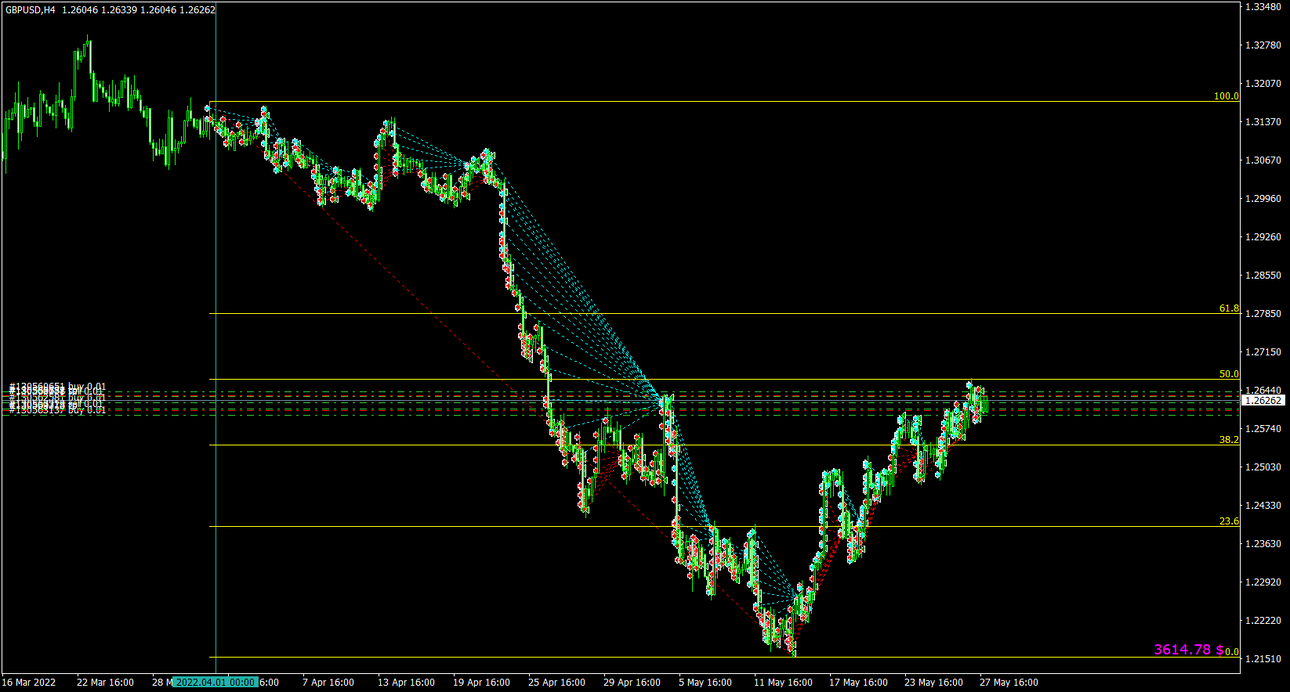1290x692 pixels.
Task: Click the 27 May 16:00 time label
Action: pyautogui.click(x=1009, y=682)
